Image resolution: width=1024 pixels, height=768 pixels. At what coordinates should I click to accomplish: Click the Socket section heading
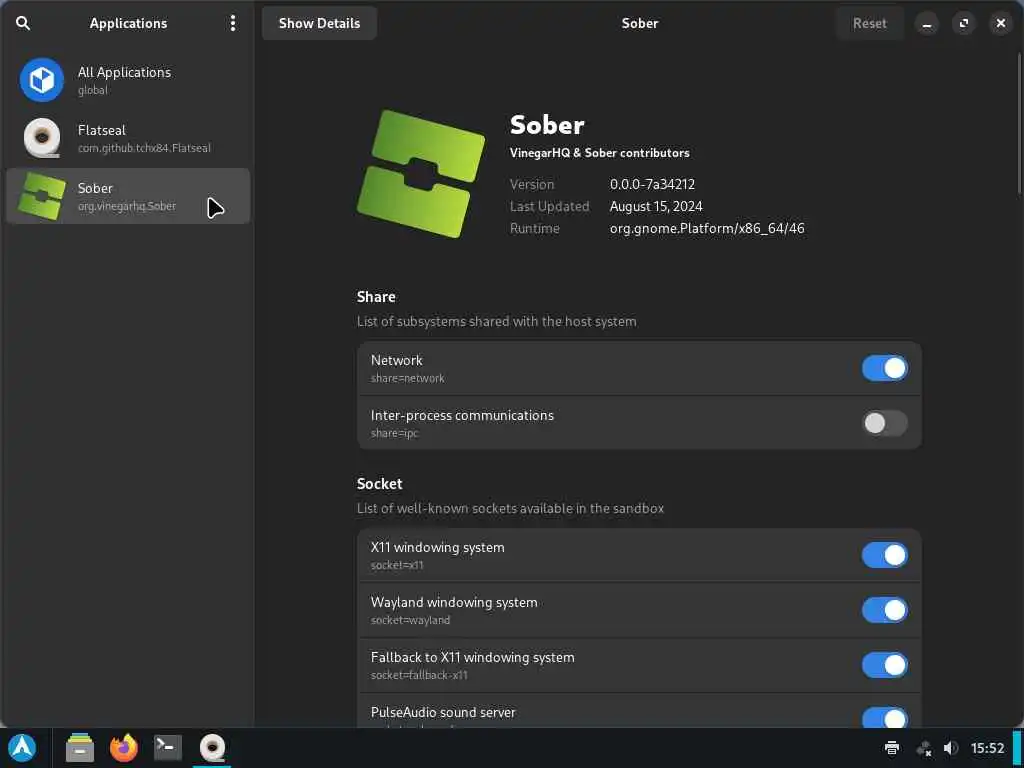(379, 484)
